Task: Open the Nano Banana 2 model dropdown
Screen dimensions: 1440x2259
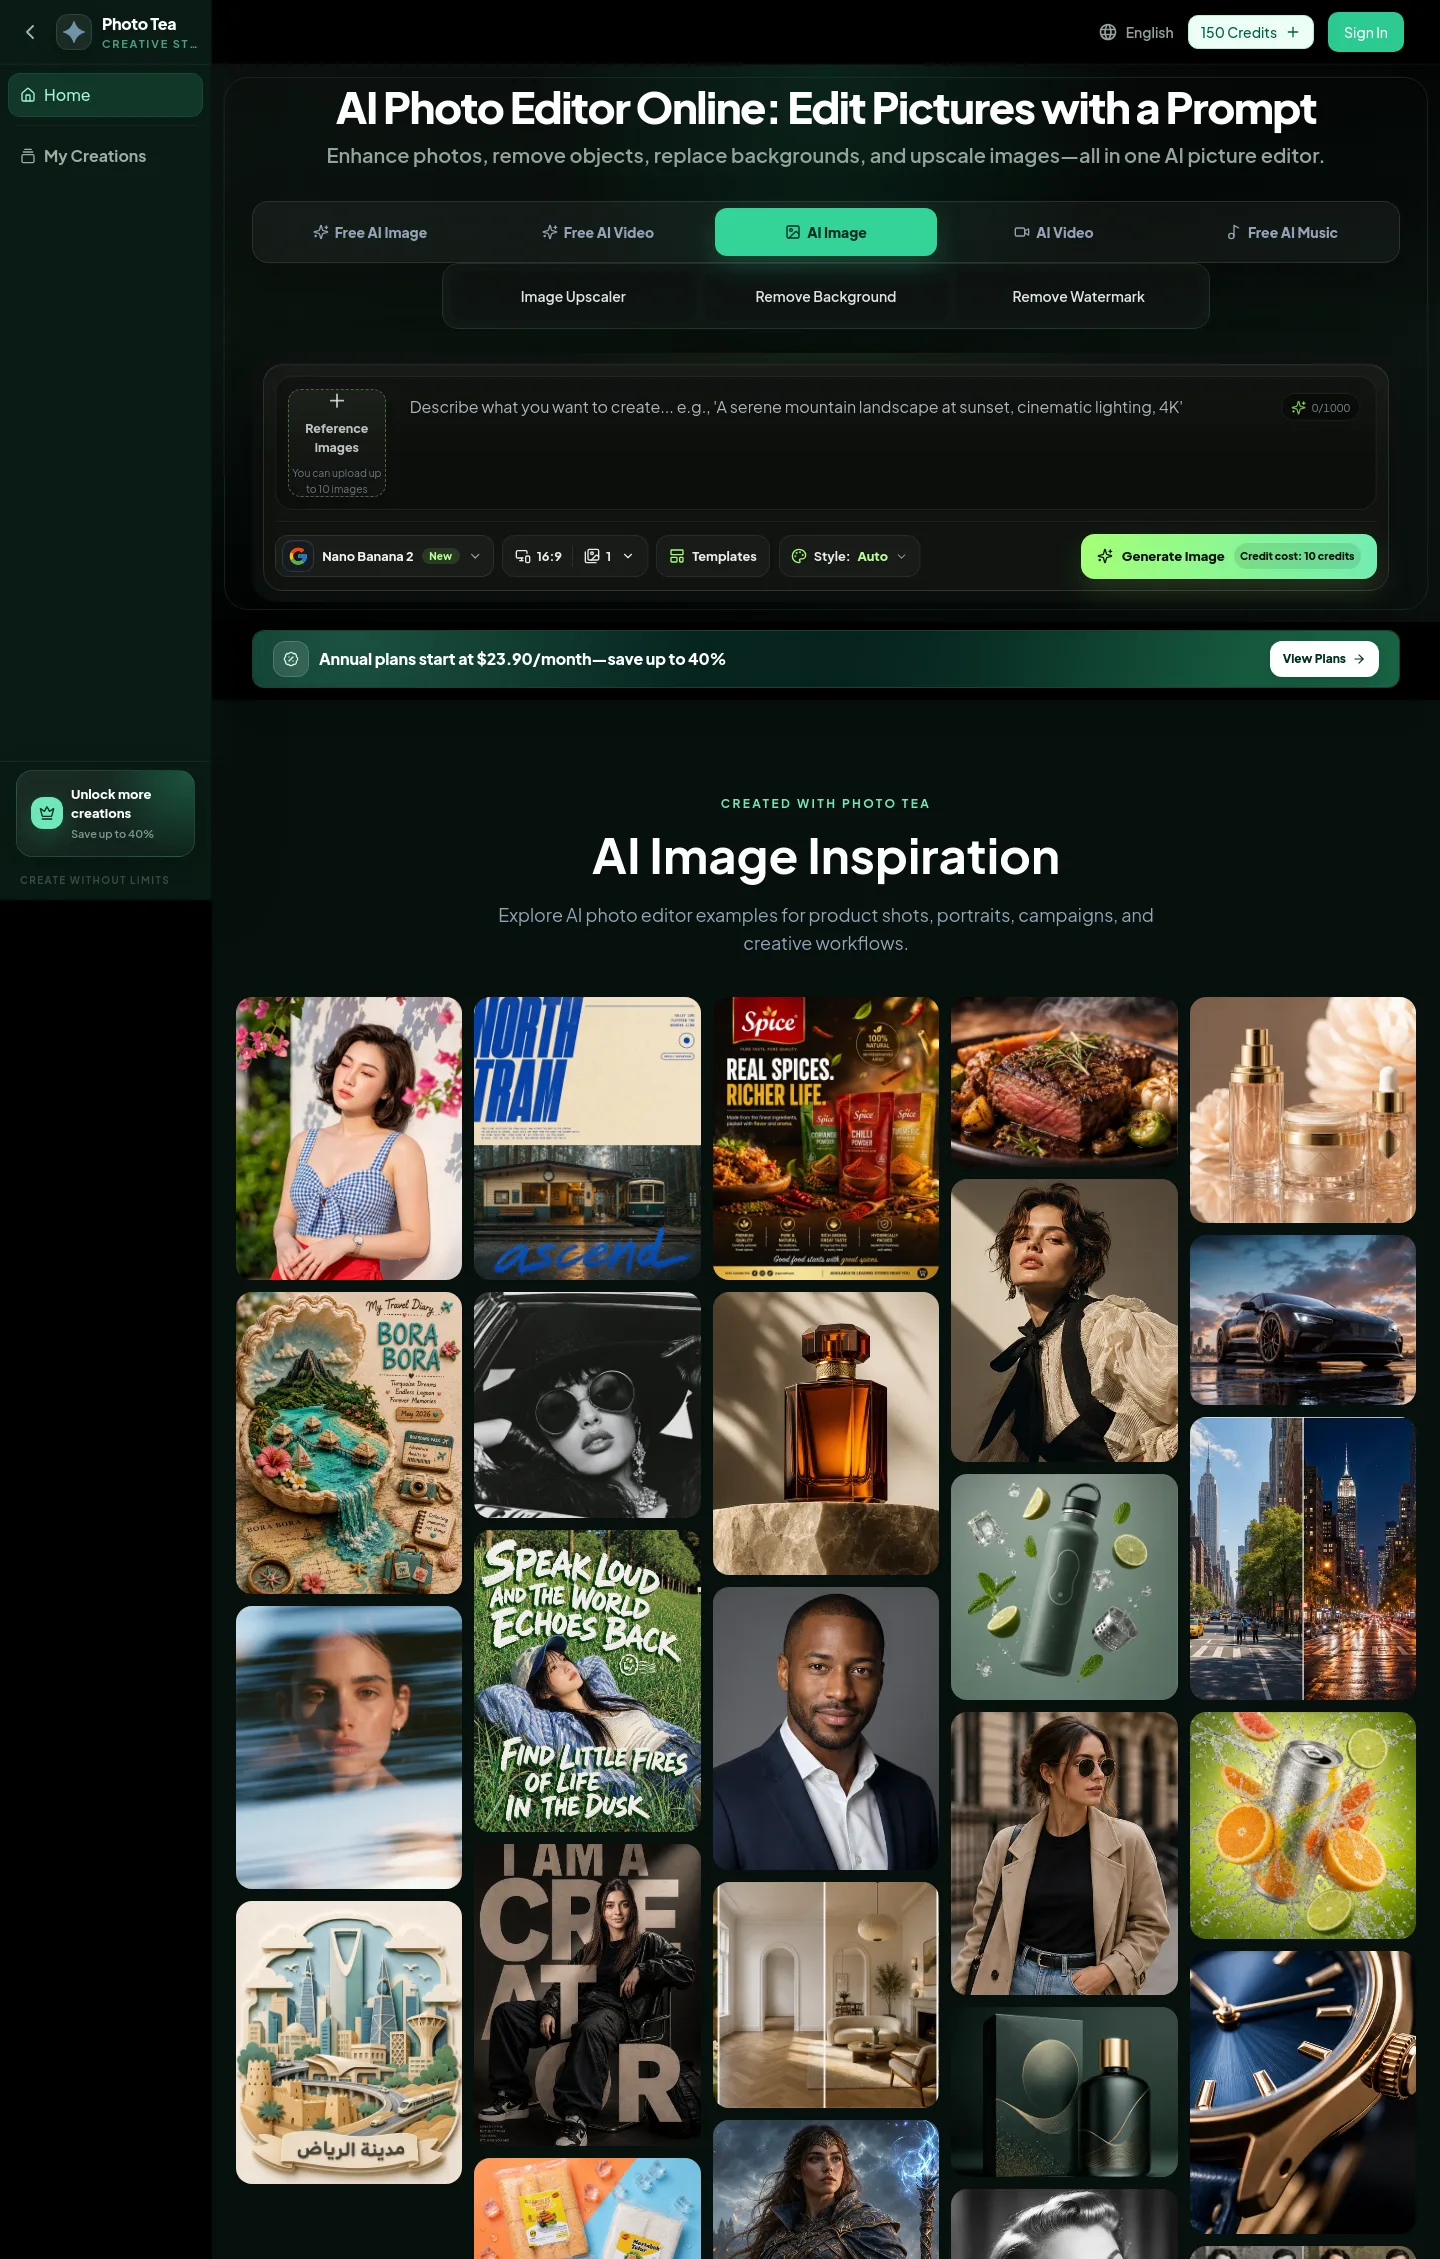Action: pyautogui.click(x=385, y=556)
